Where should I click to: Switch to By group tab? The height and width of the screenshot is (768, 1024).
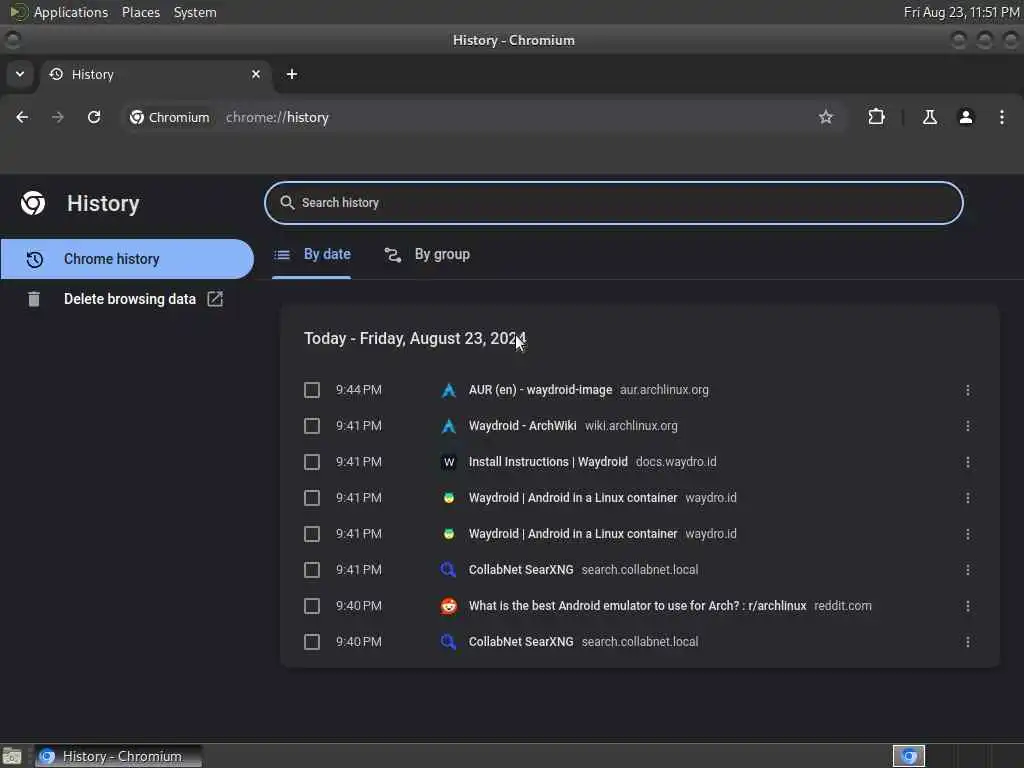pos(427,255)
